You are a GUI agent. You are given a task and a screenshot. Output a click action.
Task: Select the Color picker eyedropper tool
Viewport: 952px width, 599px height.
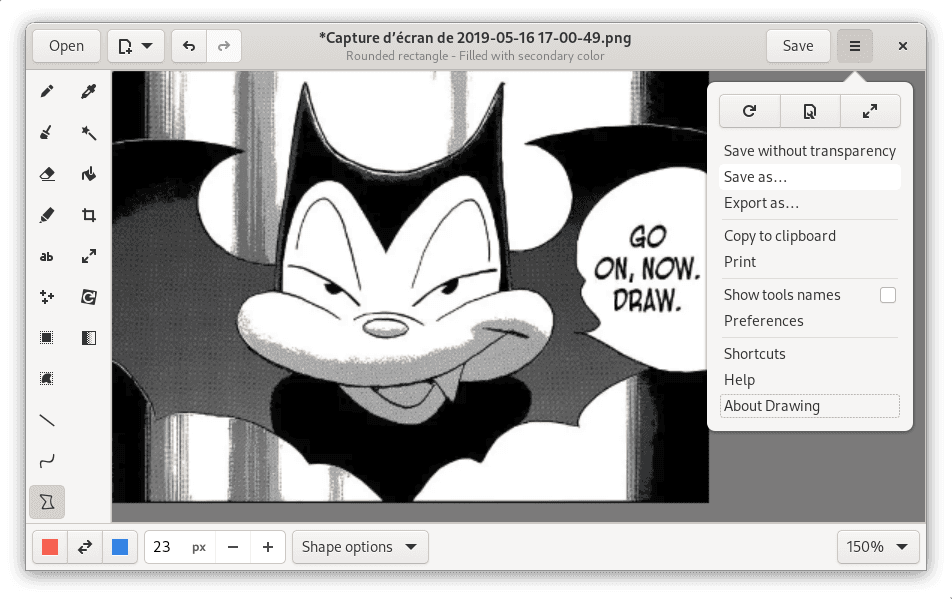89,92
